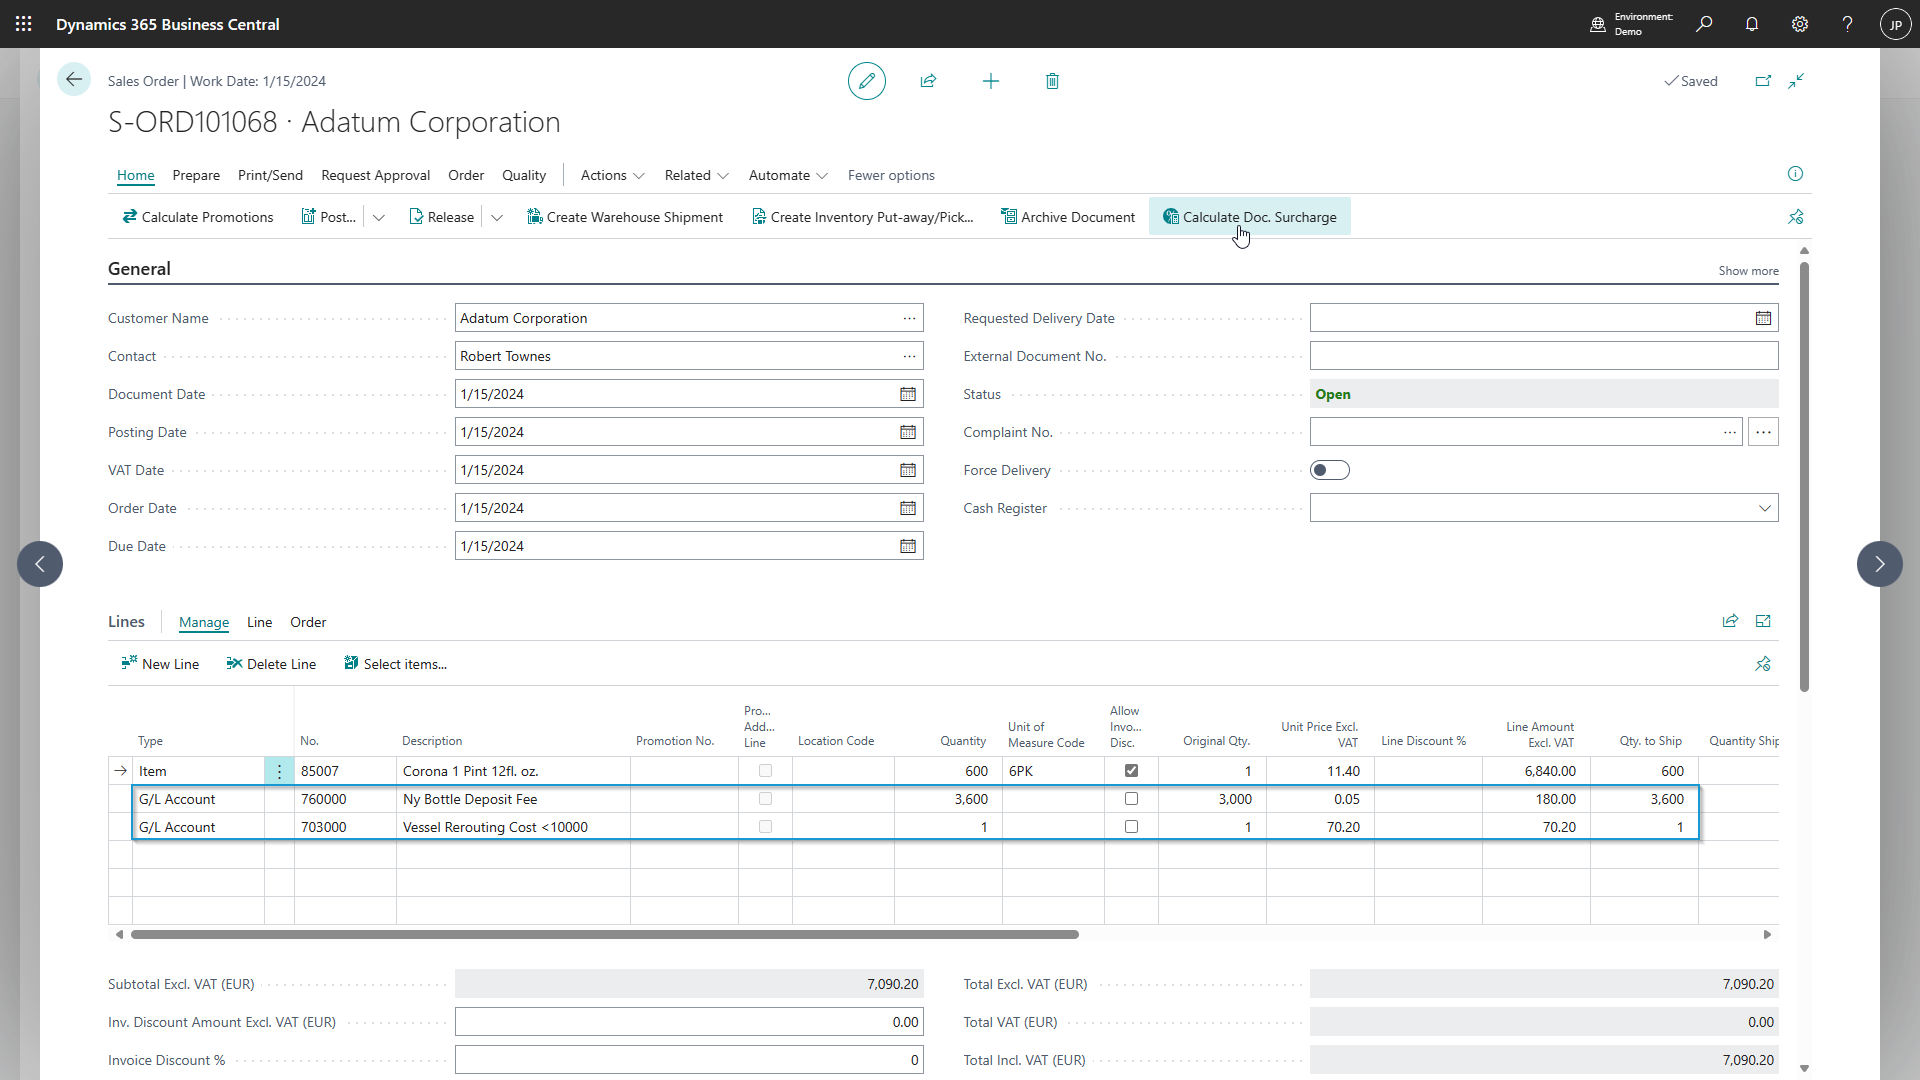The height and width of the screenshot is (1080, 1920).
Task: Click the page vertical scrollbar
Action: [1804, 476]
